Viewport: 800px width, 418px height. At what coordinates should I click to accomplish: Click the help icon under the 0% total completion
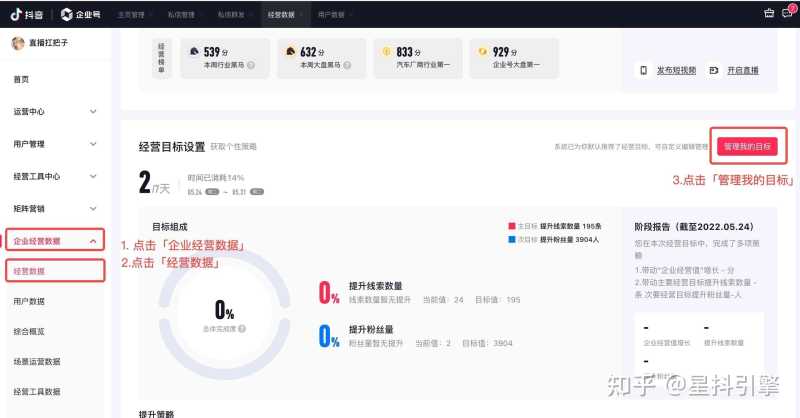coord(242,329)
